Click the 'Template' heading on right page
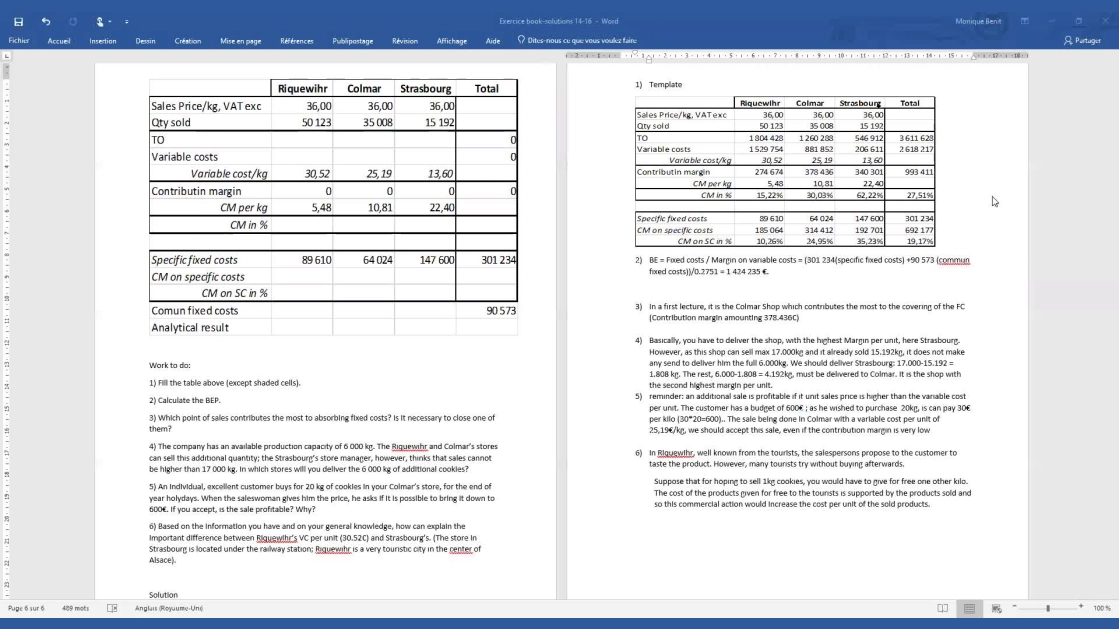Viewport: 1119px width, 629px height. [666, 84]
